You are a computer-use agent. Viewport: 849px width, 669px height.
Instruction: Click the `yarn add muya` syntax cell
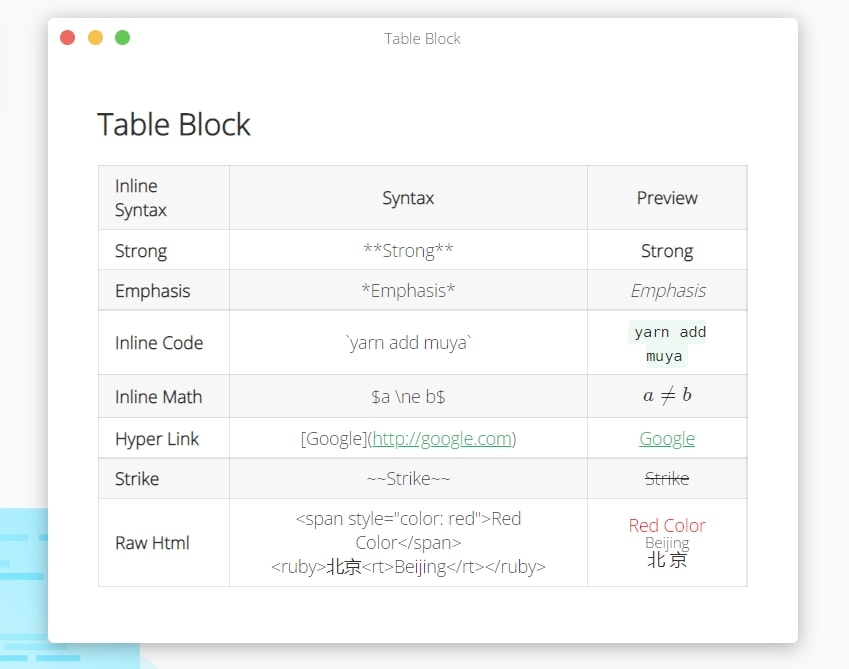point(408,342)
